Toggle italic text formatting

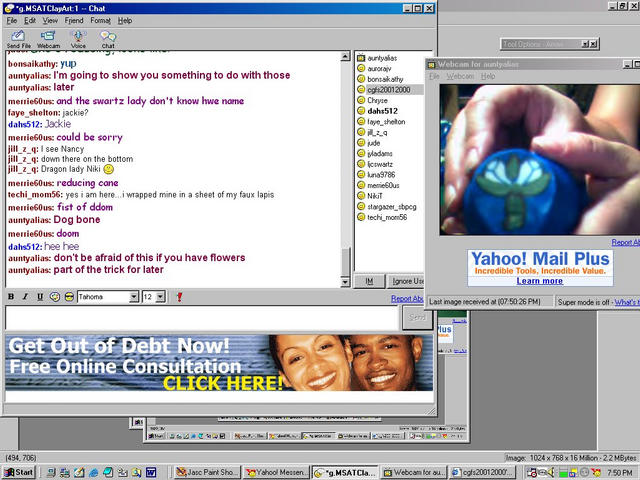(25, 297)
